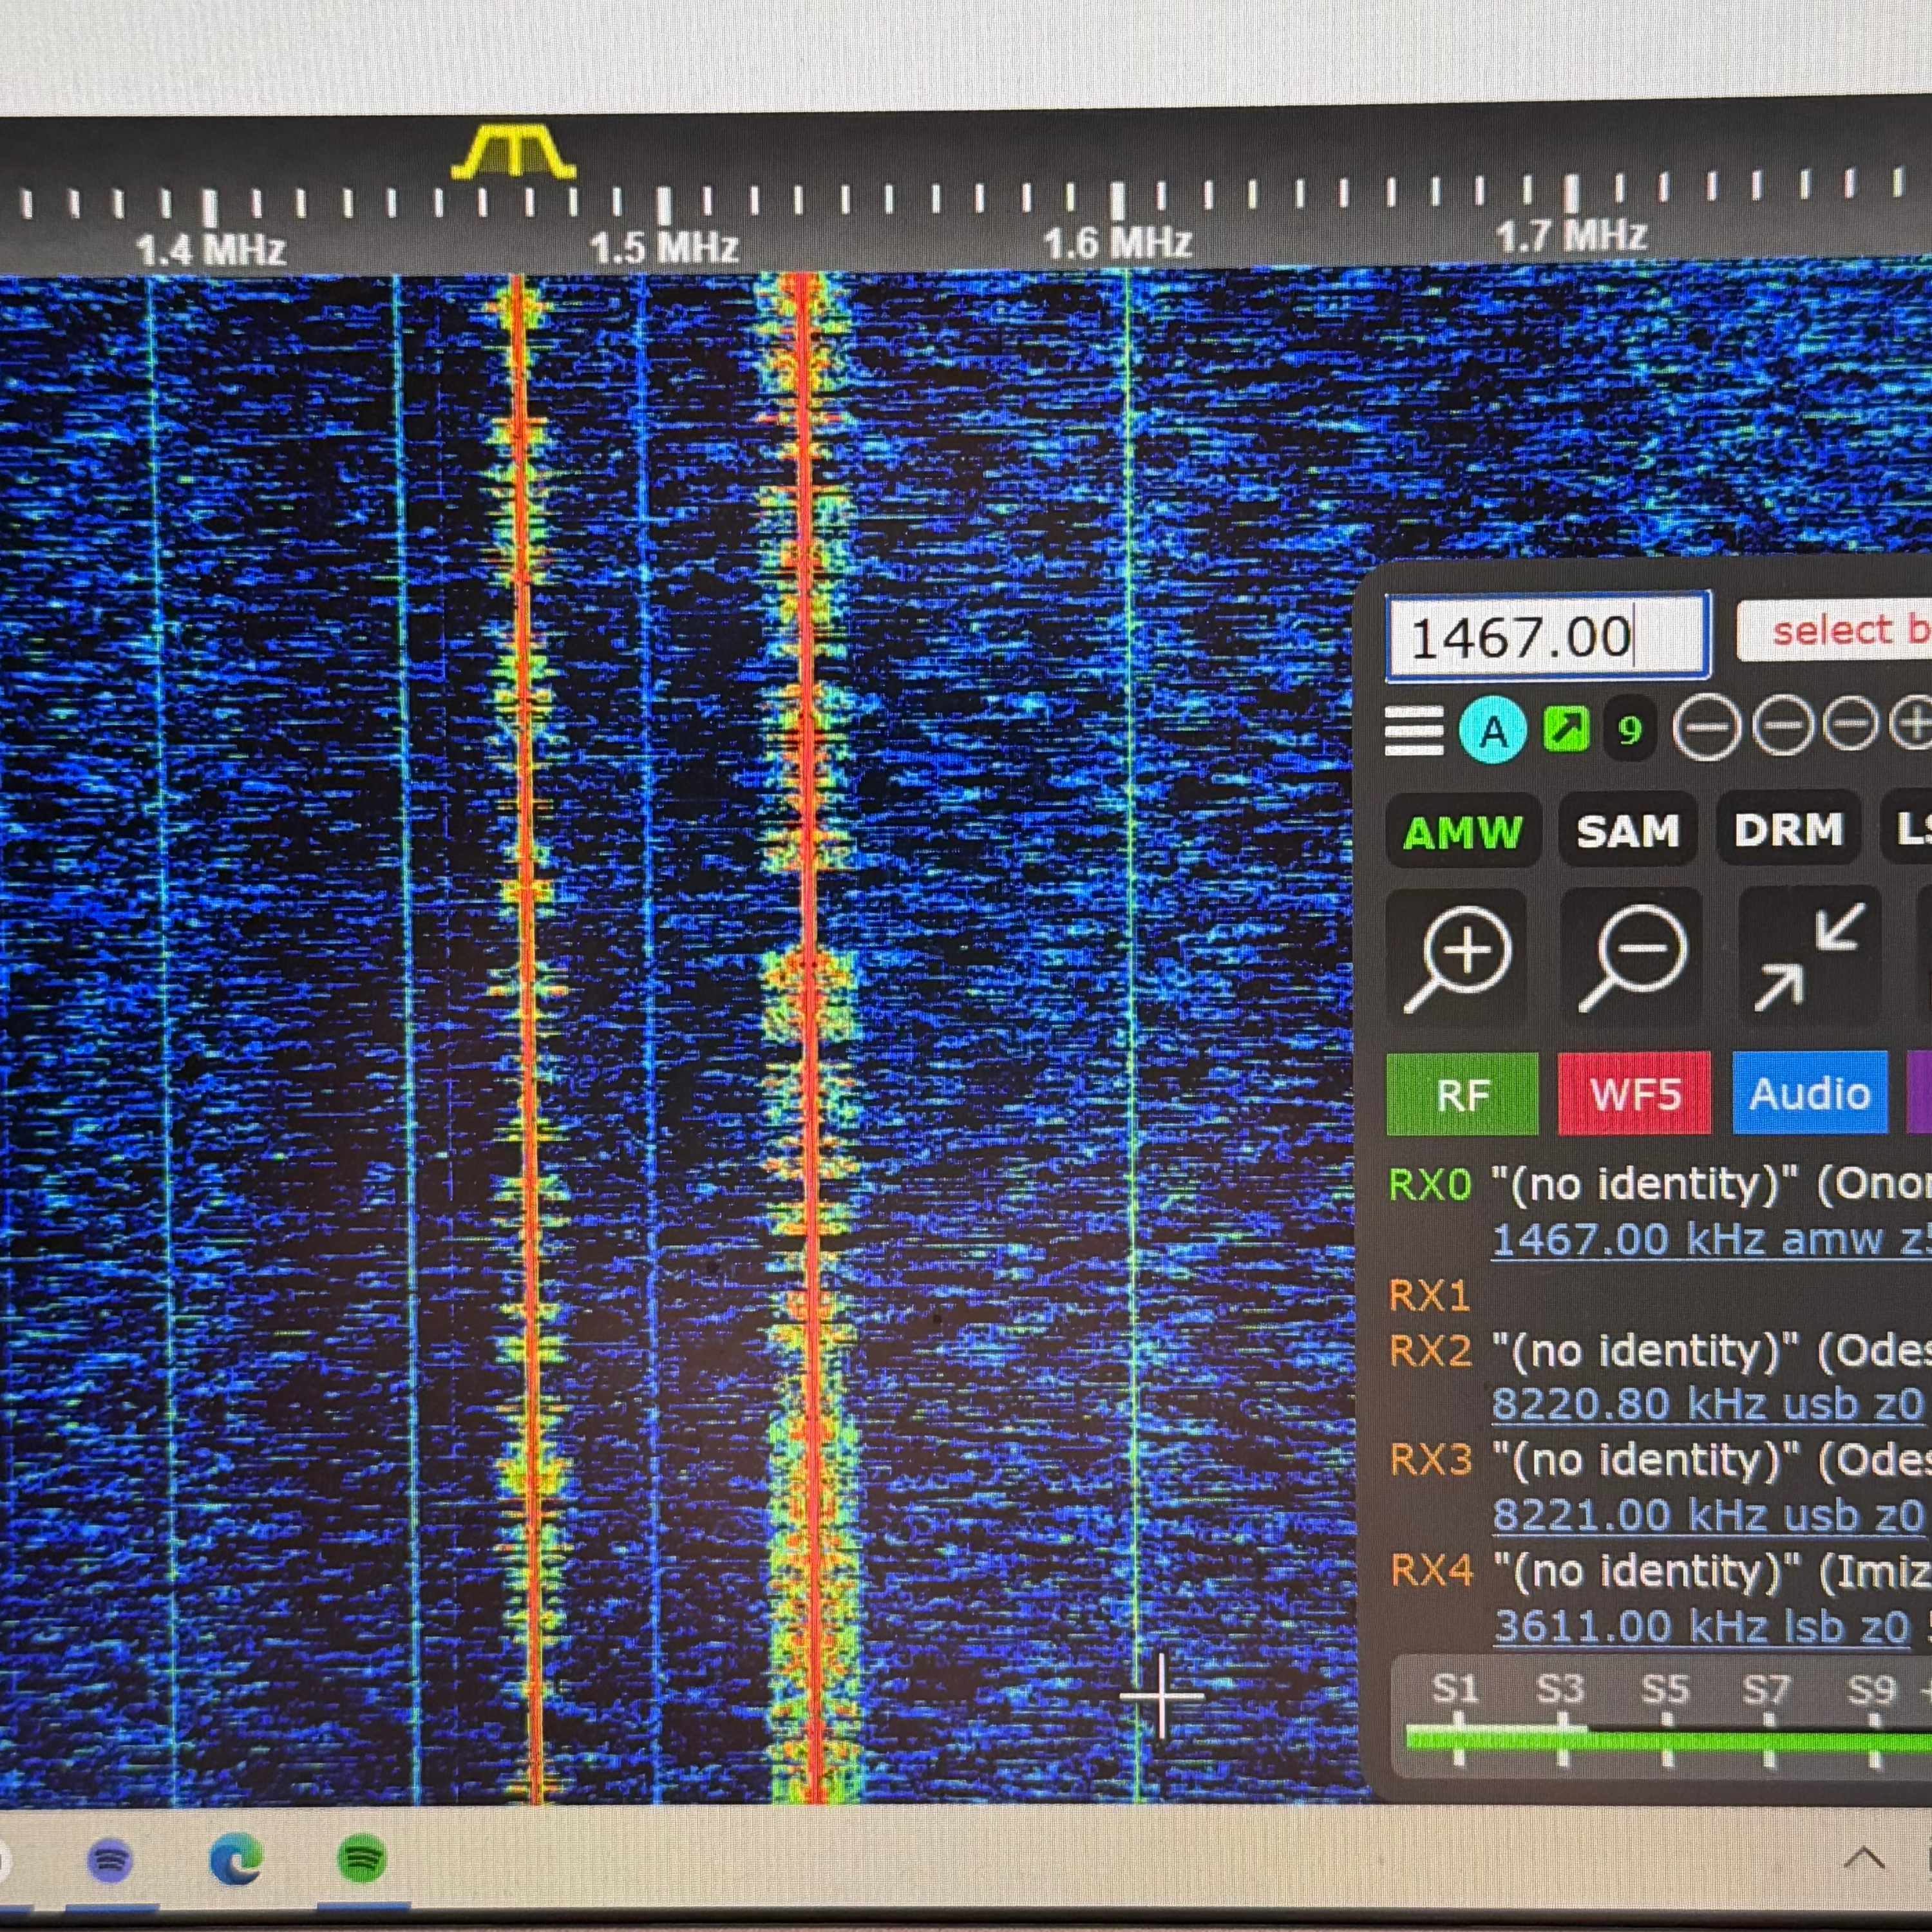This screenshot has width=1932, height=1932.
Task: Click the 1.7 MHz scale label
Action: [1571, 236]
